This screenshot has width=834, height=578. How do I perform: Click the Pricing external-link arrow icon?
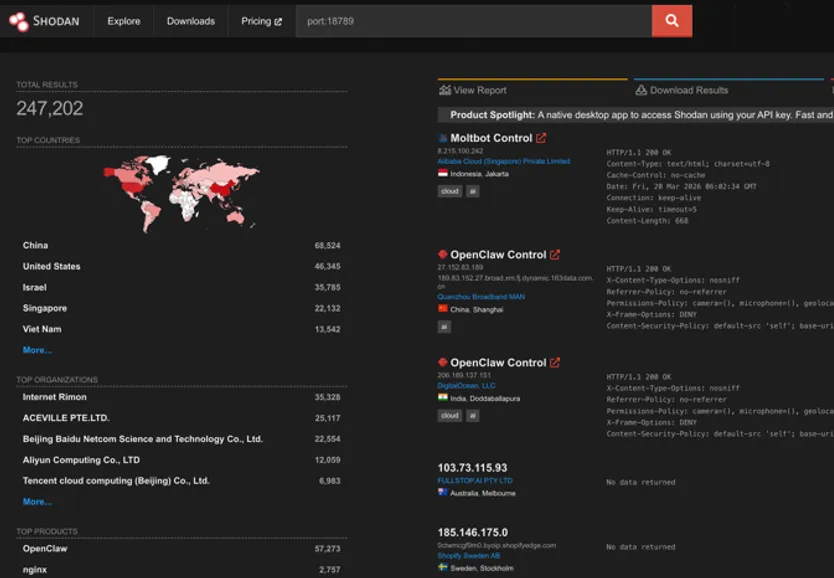click(278, 22)
